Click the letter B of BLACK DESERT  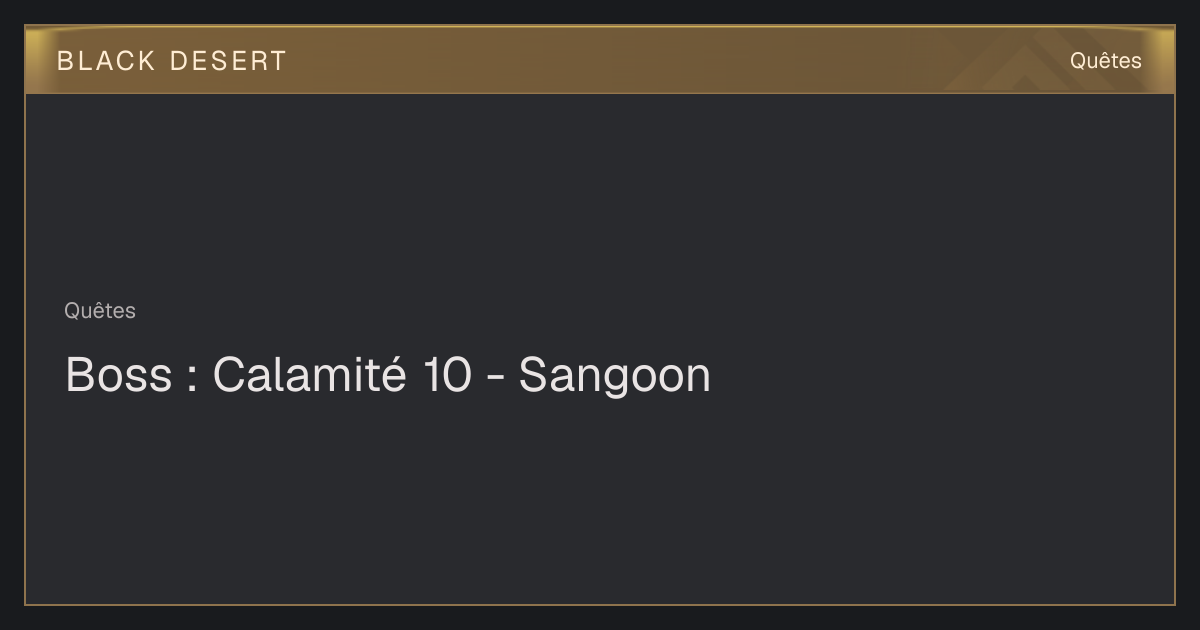[x=64, y=61]
